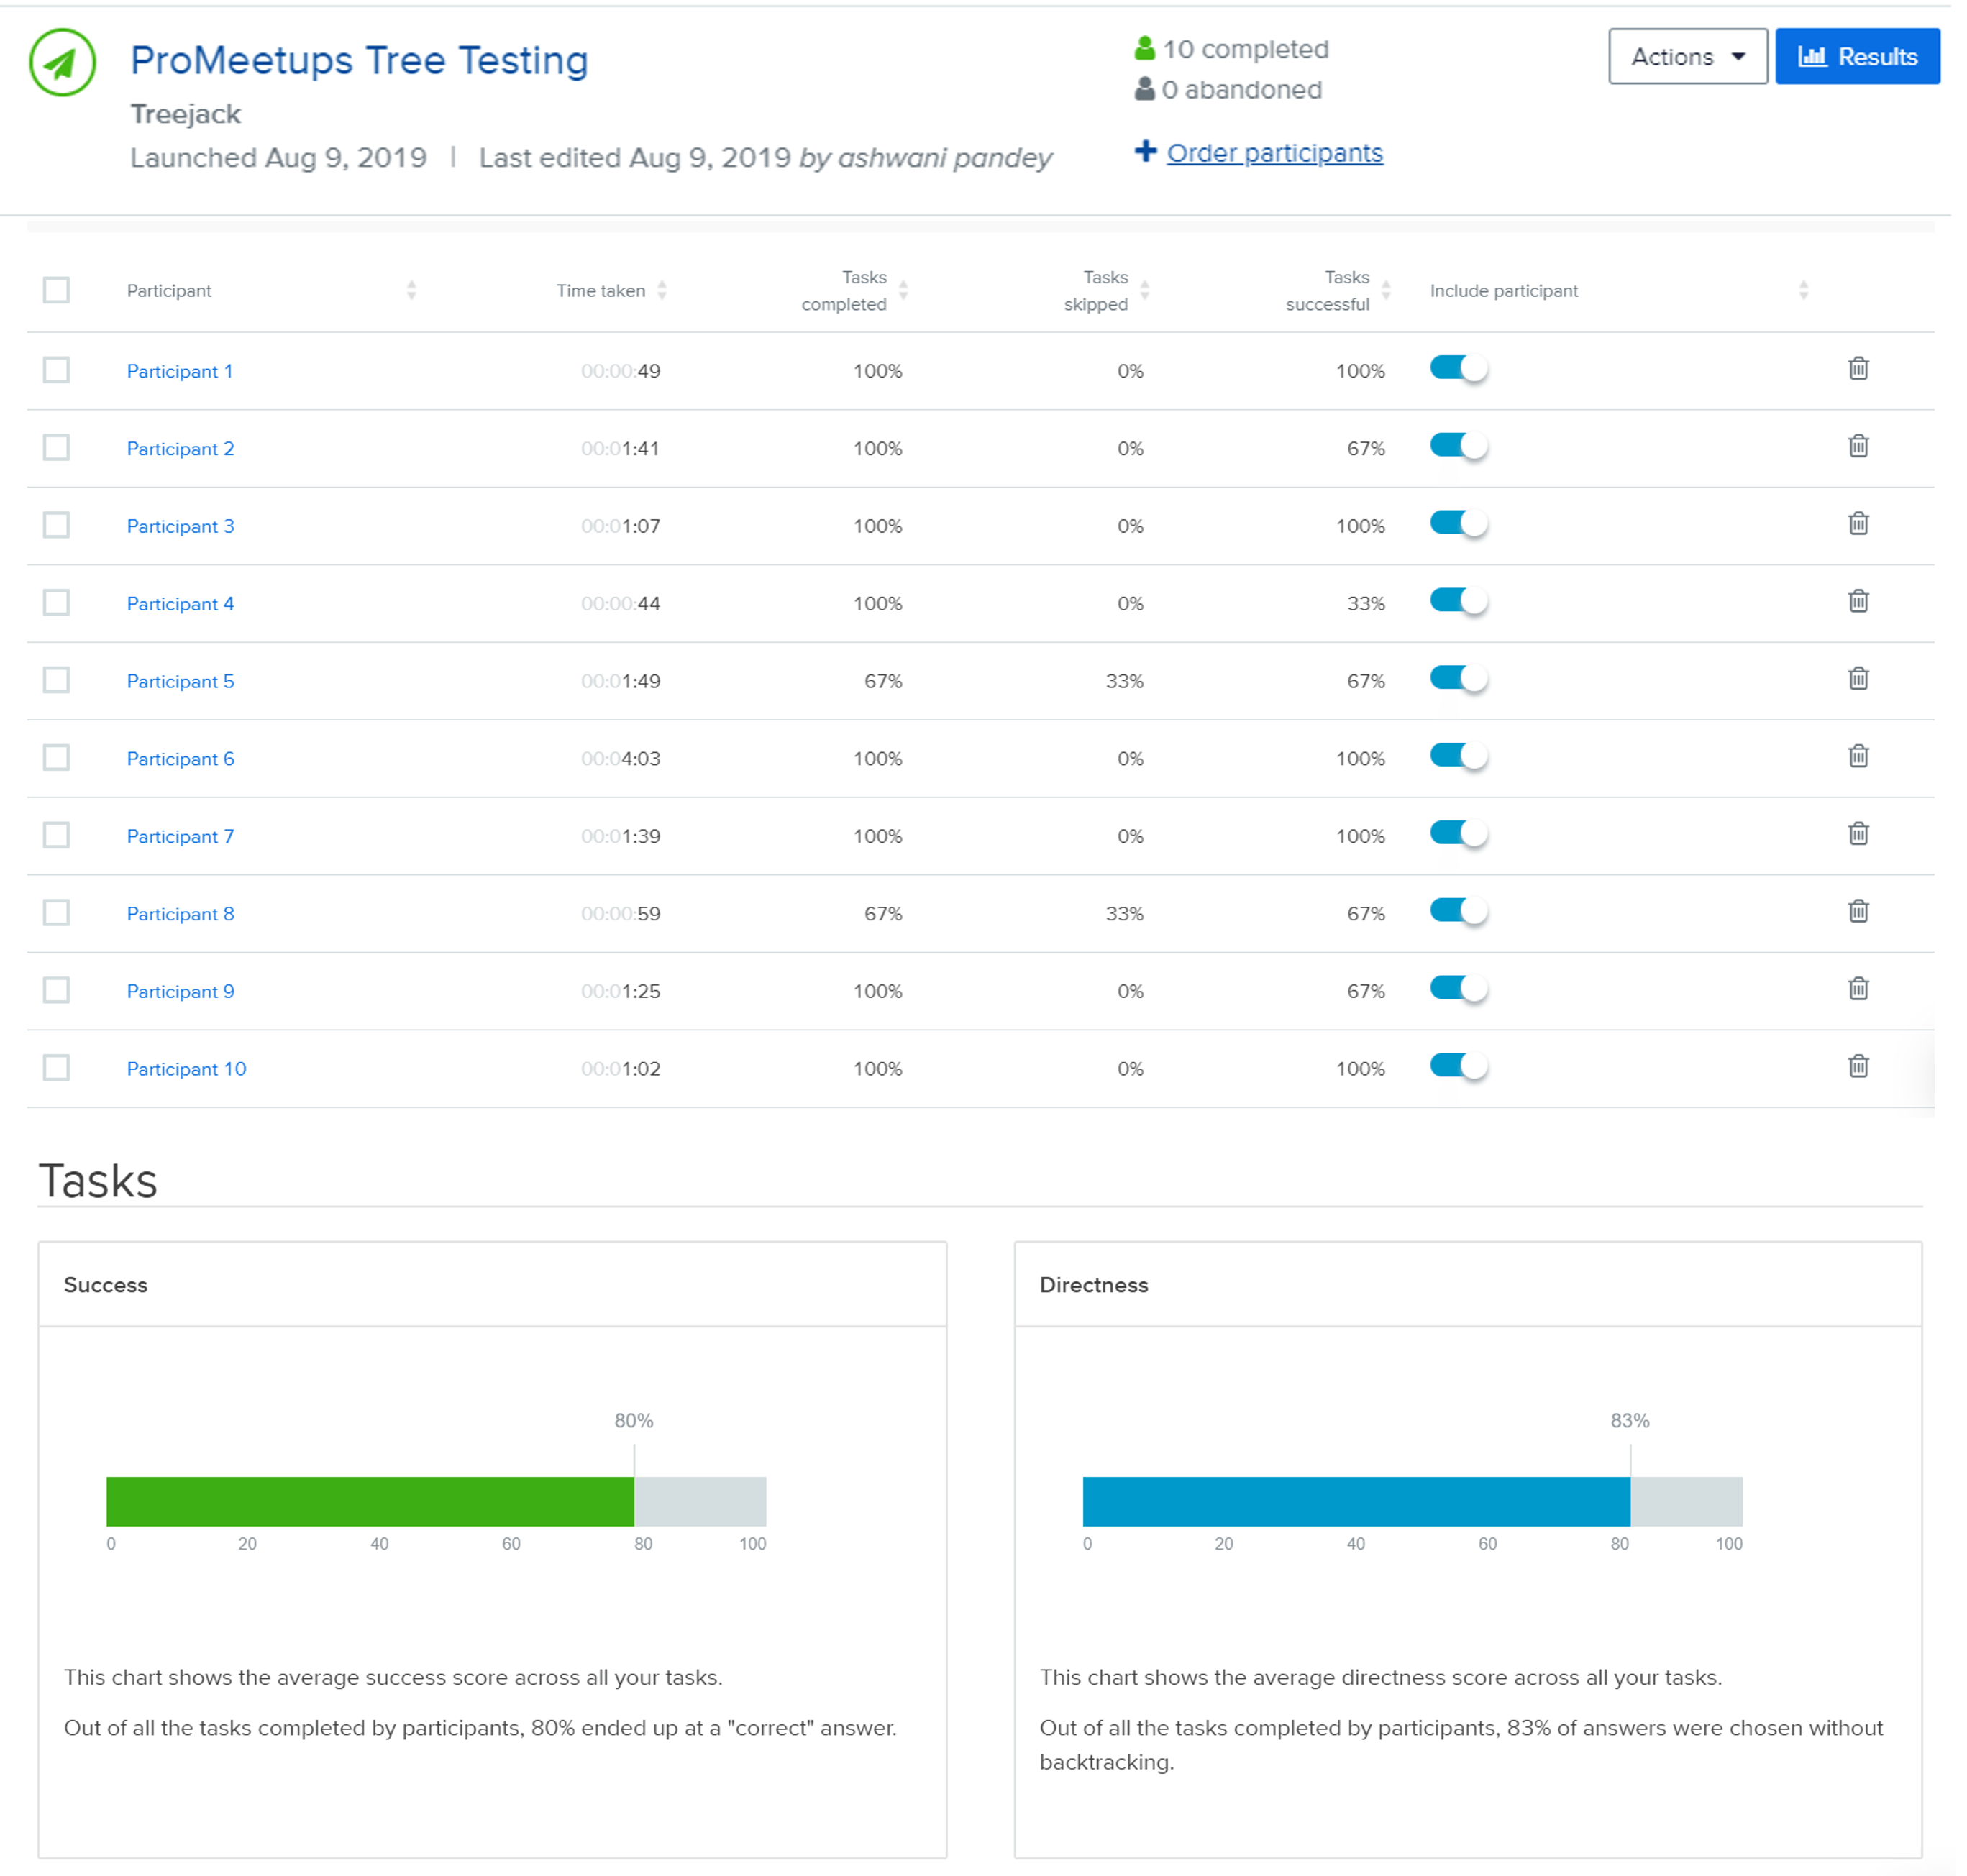Viewport: 1967px width, 1876px height.
Task: Remove Participant 7 using trash icon
Action: pyautogui.click(x=1857, y=834)
